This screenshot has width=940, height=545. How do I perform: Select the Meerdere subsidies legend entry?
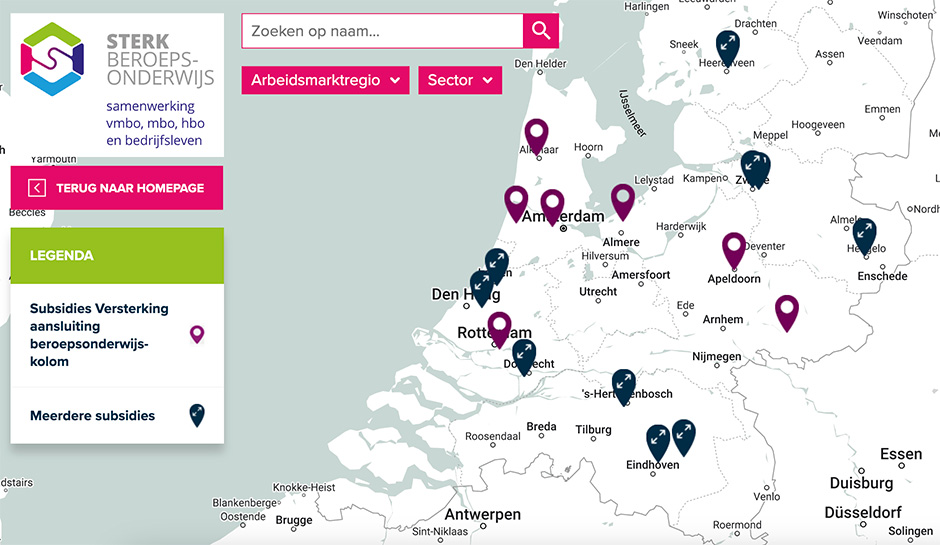pyautogui.click(x=93, y=415)
